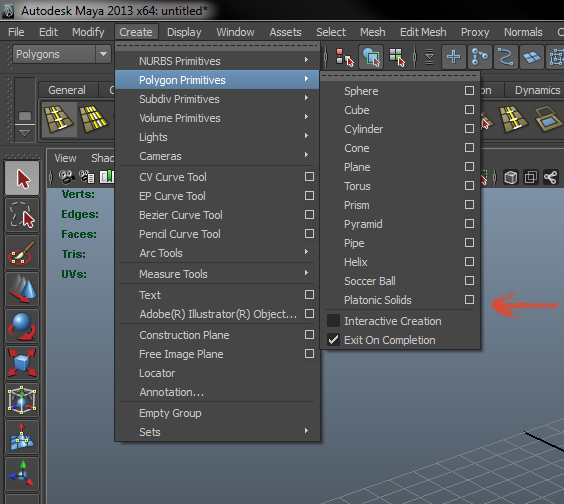The image size is (564, 504).
Task: Click the Show Manipulator tool
Action: click(x=22, y=475)
